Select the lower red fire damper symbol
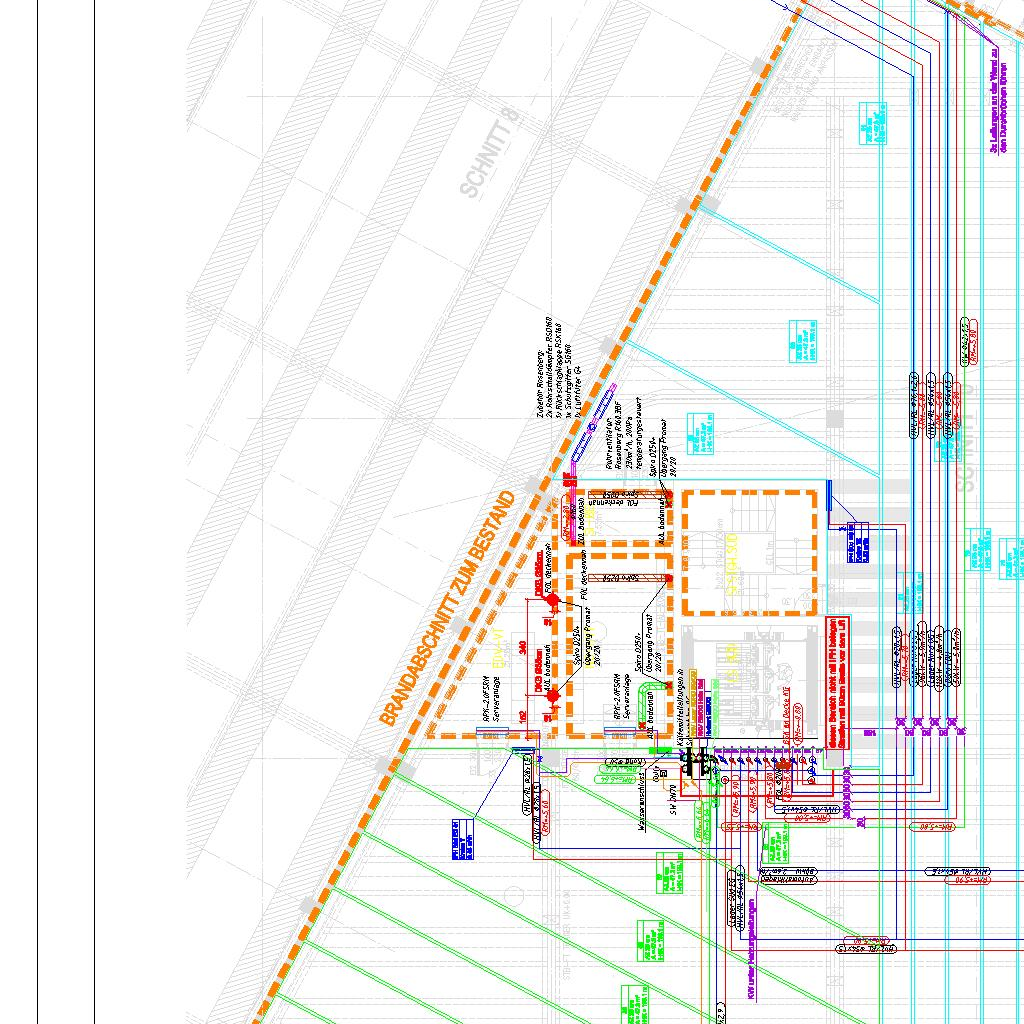This screenshot has height=1024, width=1024. (552, 694)
